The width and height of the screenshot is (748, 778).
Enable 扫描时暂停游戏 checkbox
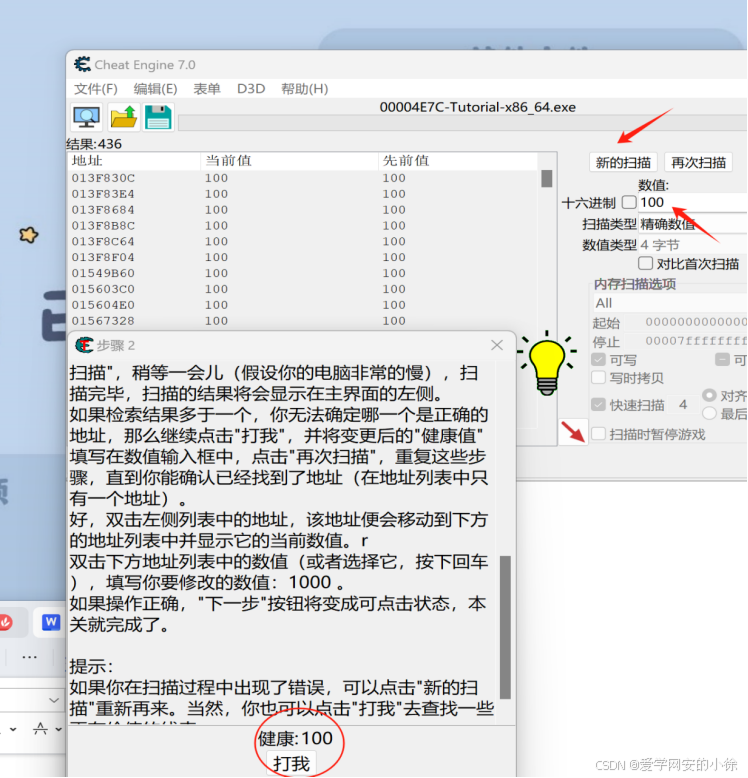pyautogui.click(x=599, y=434)
